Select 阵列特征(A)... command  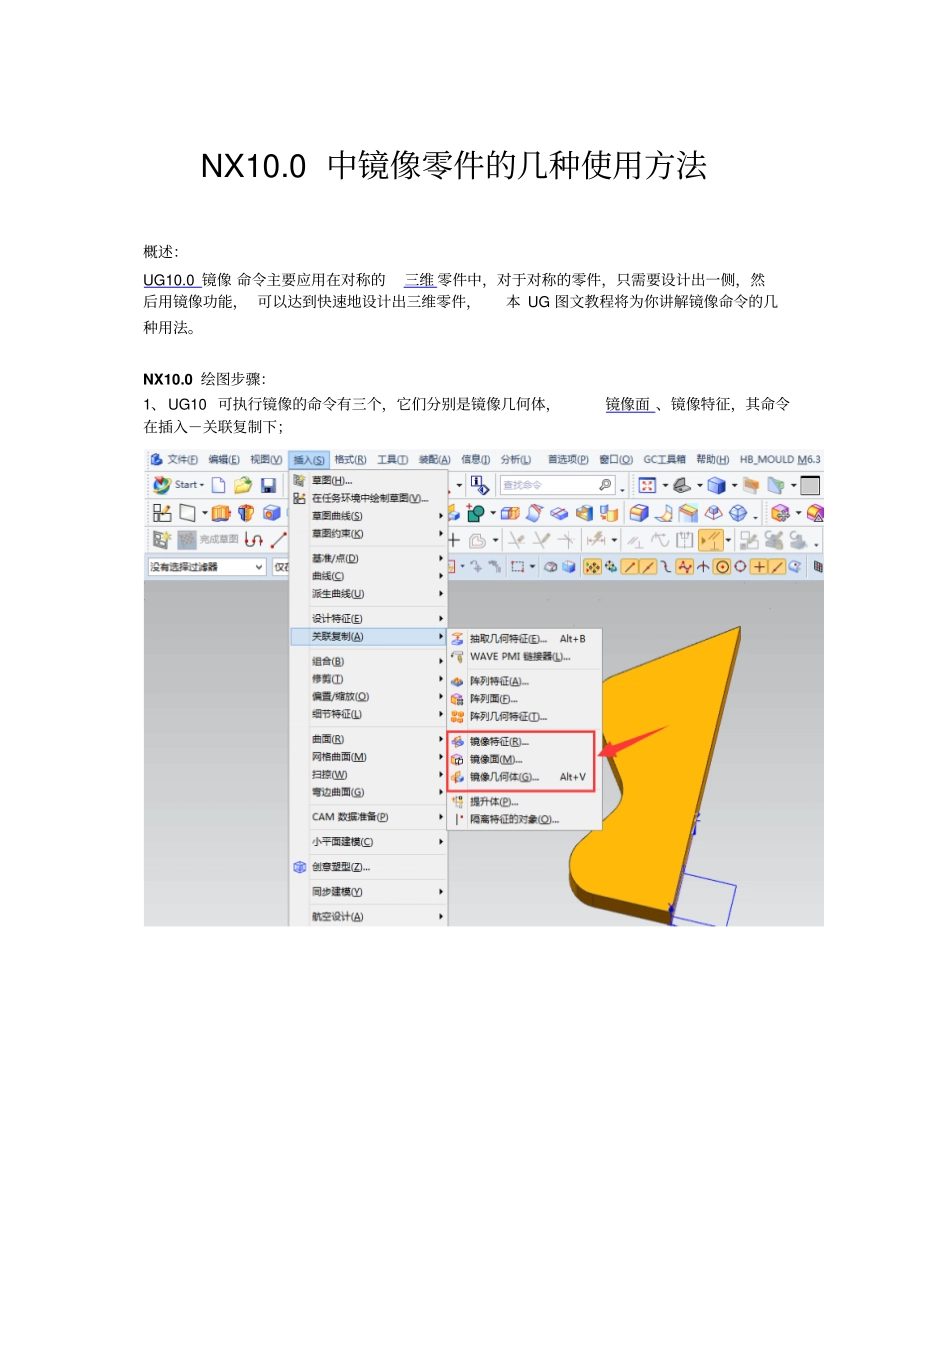tap(525, 681)
